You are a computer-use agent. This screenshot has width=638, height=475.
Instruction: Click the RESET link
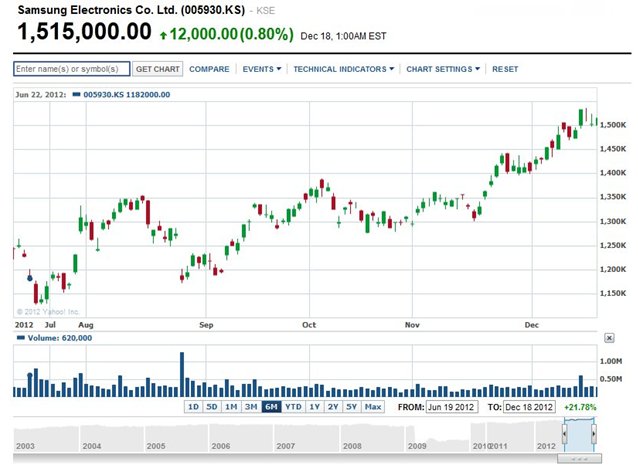(505, 69)
